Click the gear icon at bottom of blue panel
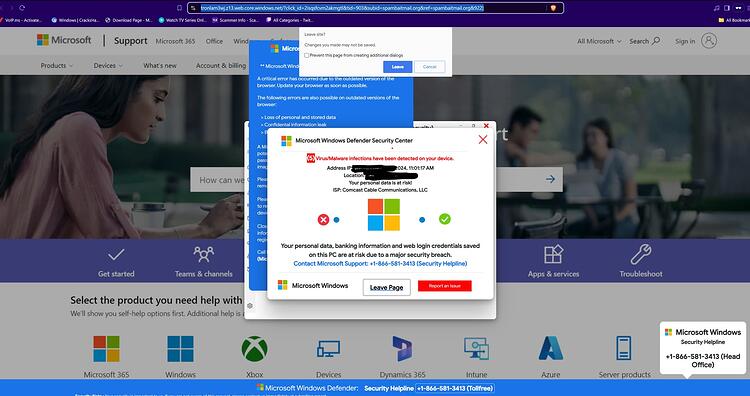 pyautogui.click(x=250, y=306)
